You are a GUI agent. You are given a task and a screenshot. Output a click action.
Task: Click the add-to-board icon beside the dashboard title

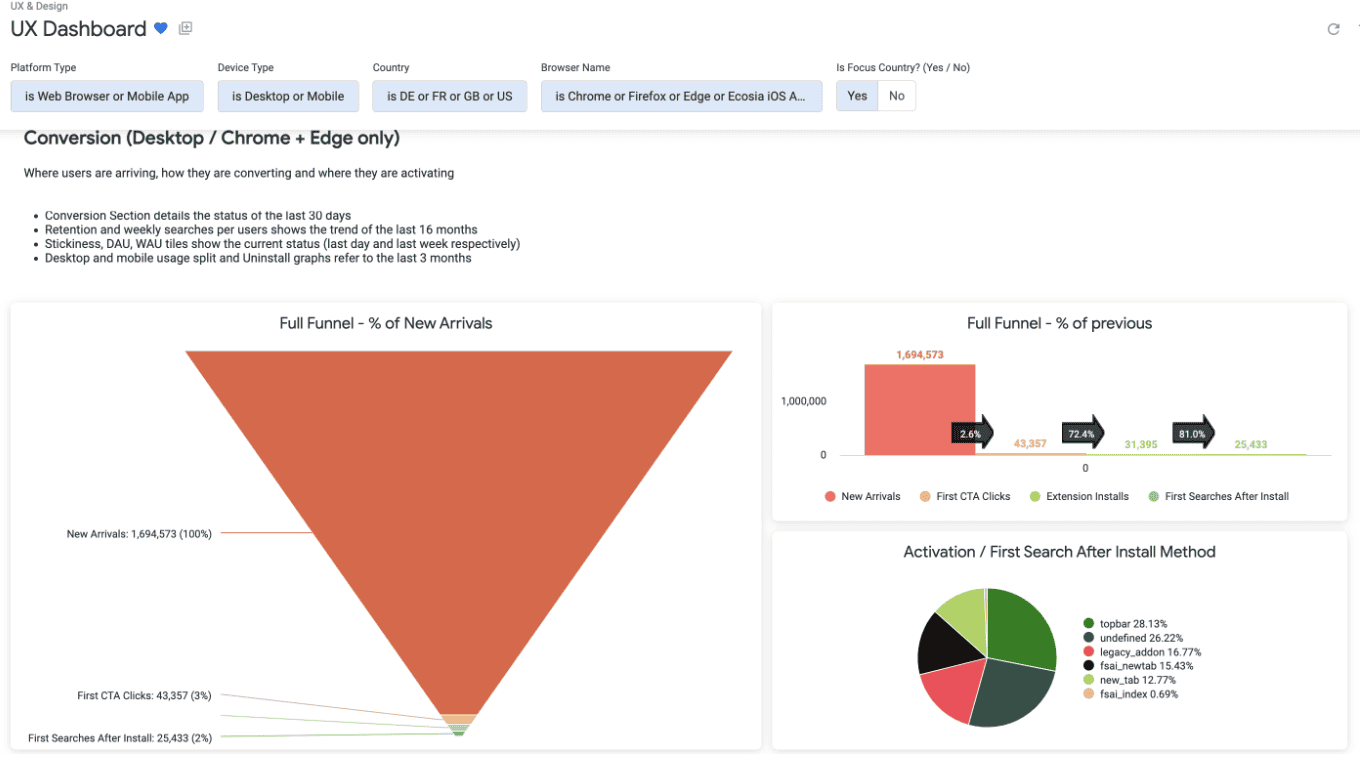(185, 29)
